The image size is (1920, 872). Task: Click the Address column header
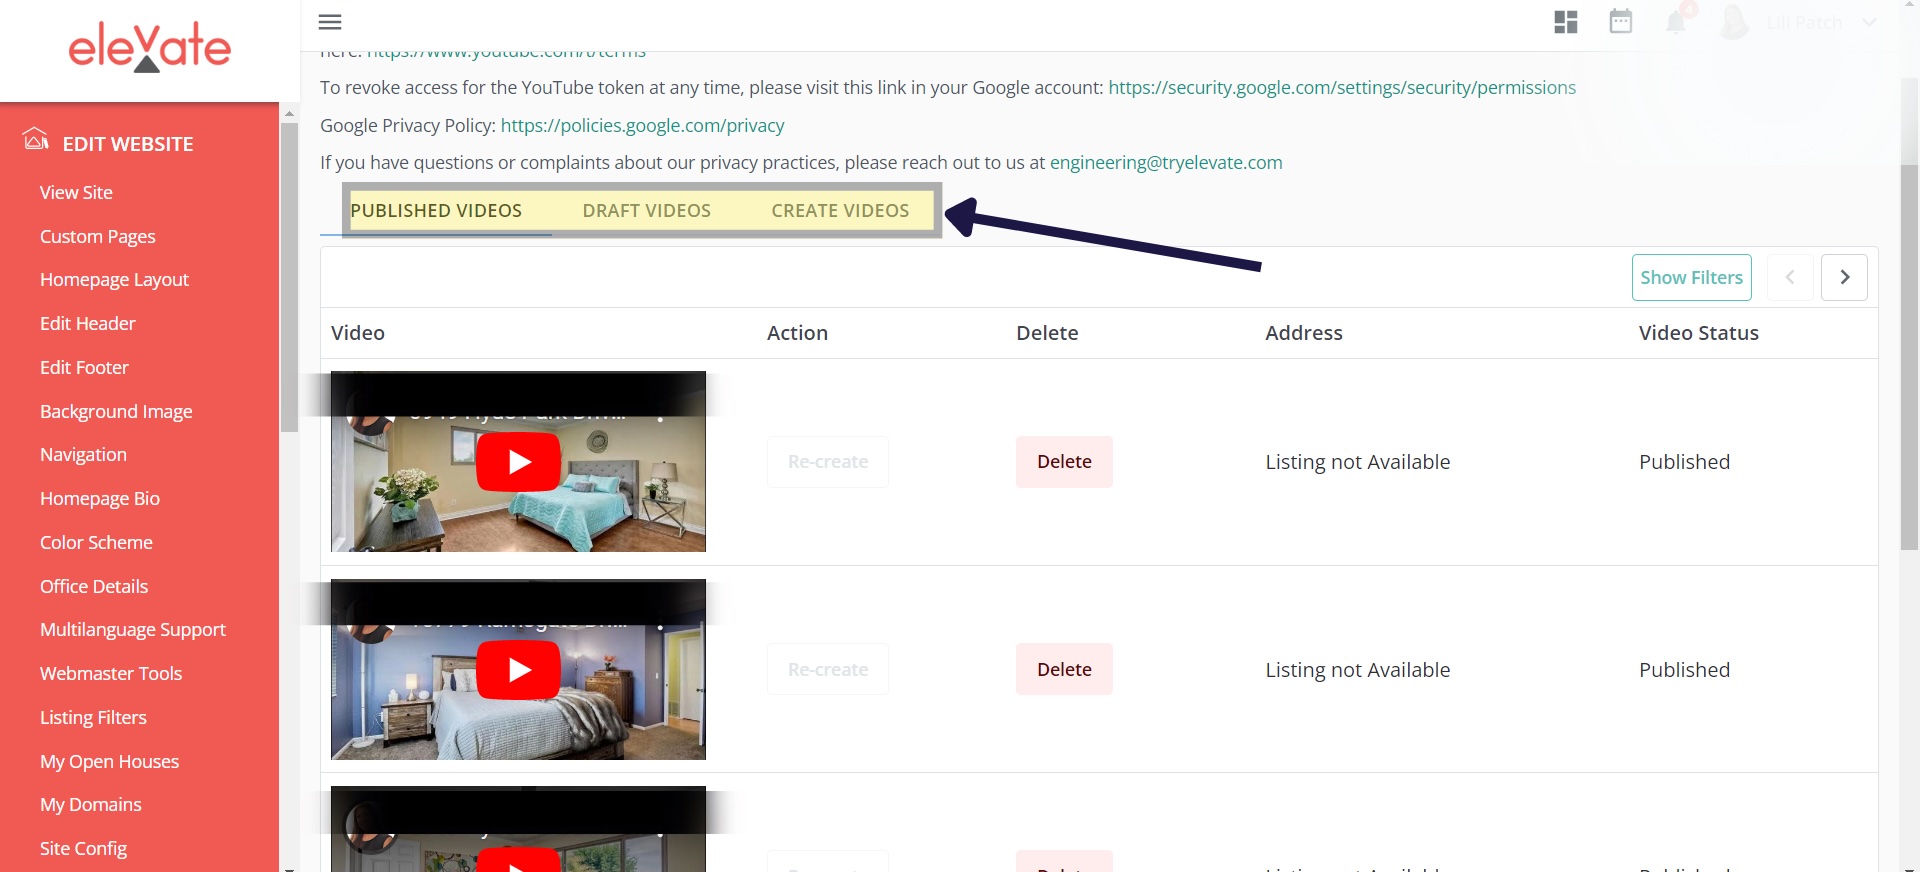pyautogui.click(x=1304, y=333)
